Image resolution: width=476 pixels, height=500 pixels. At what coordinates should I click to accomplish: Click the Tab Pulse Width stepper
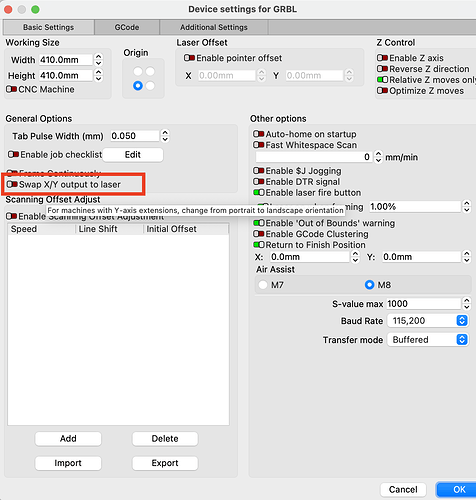click(165, 136)
